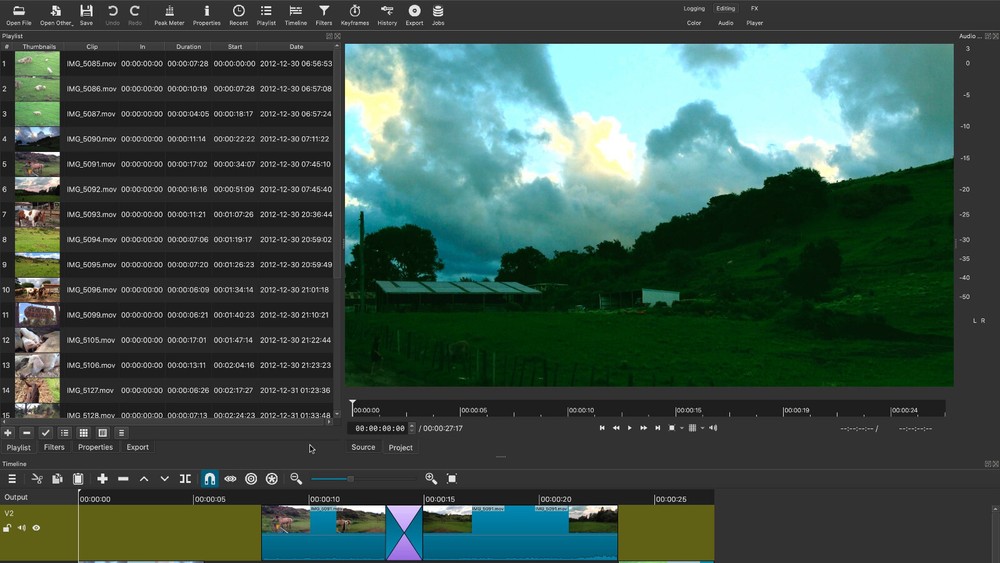Switch the playlist to tiles grid view
Screen dimensions: 1000x563
click(x=84, y=433)
